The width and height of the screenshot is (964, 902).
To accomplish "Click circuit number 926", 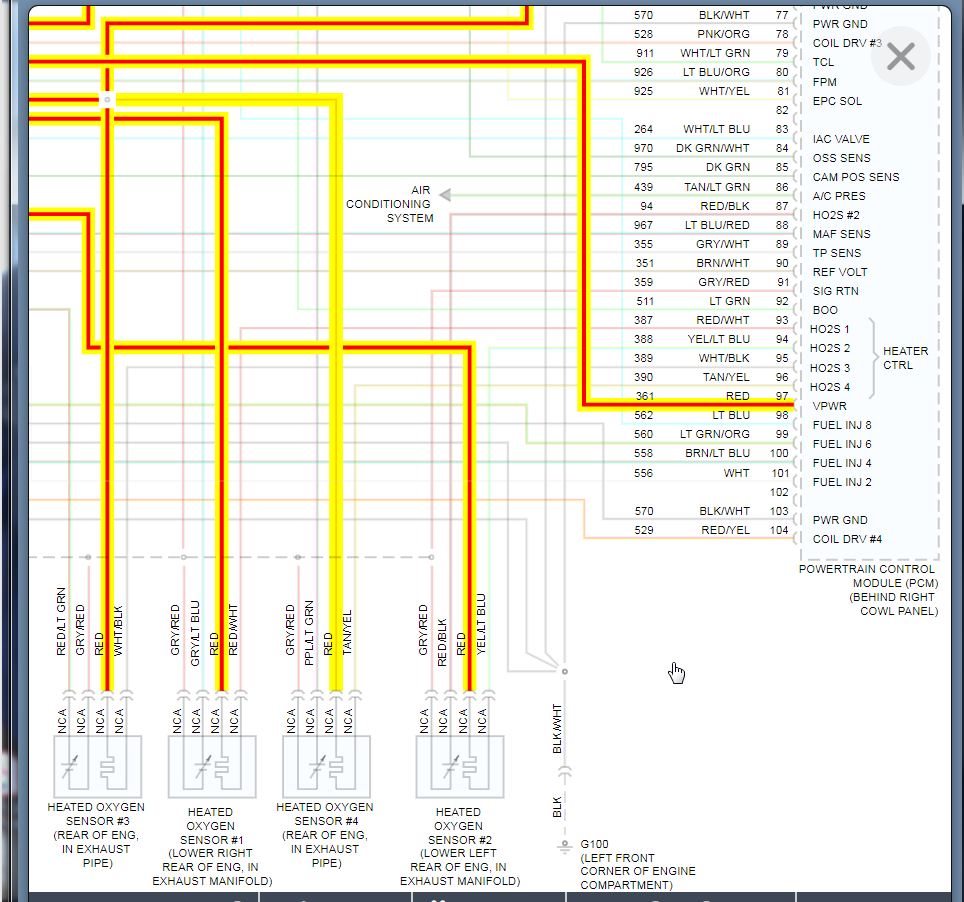I will [x=643, y=72].
